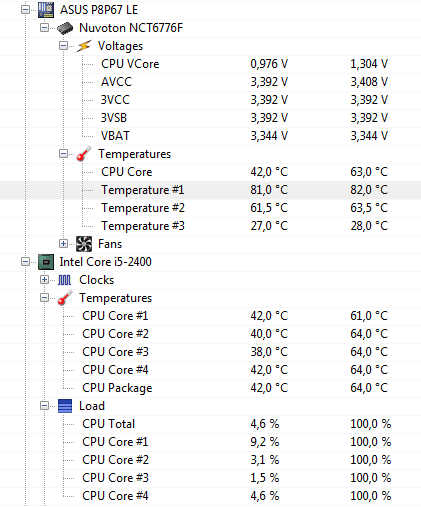Click the Nuvoton NCT6776F chip icon
421x507 pixels.
[x=65, y=28]
